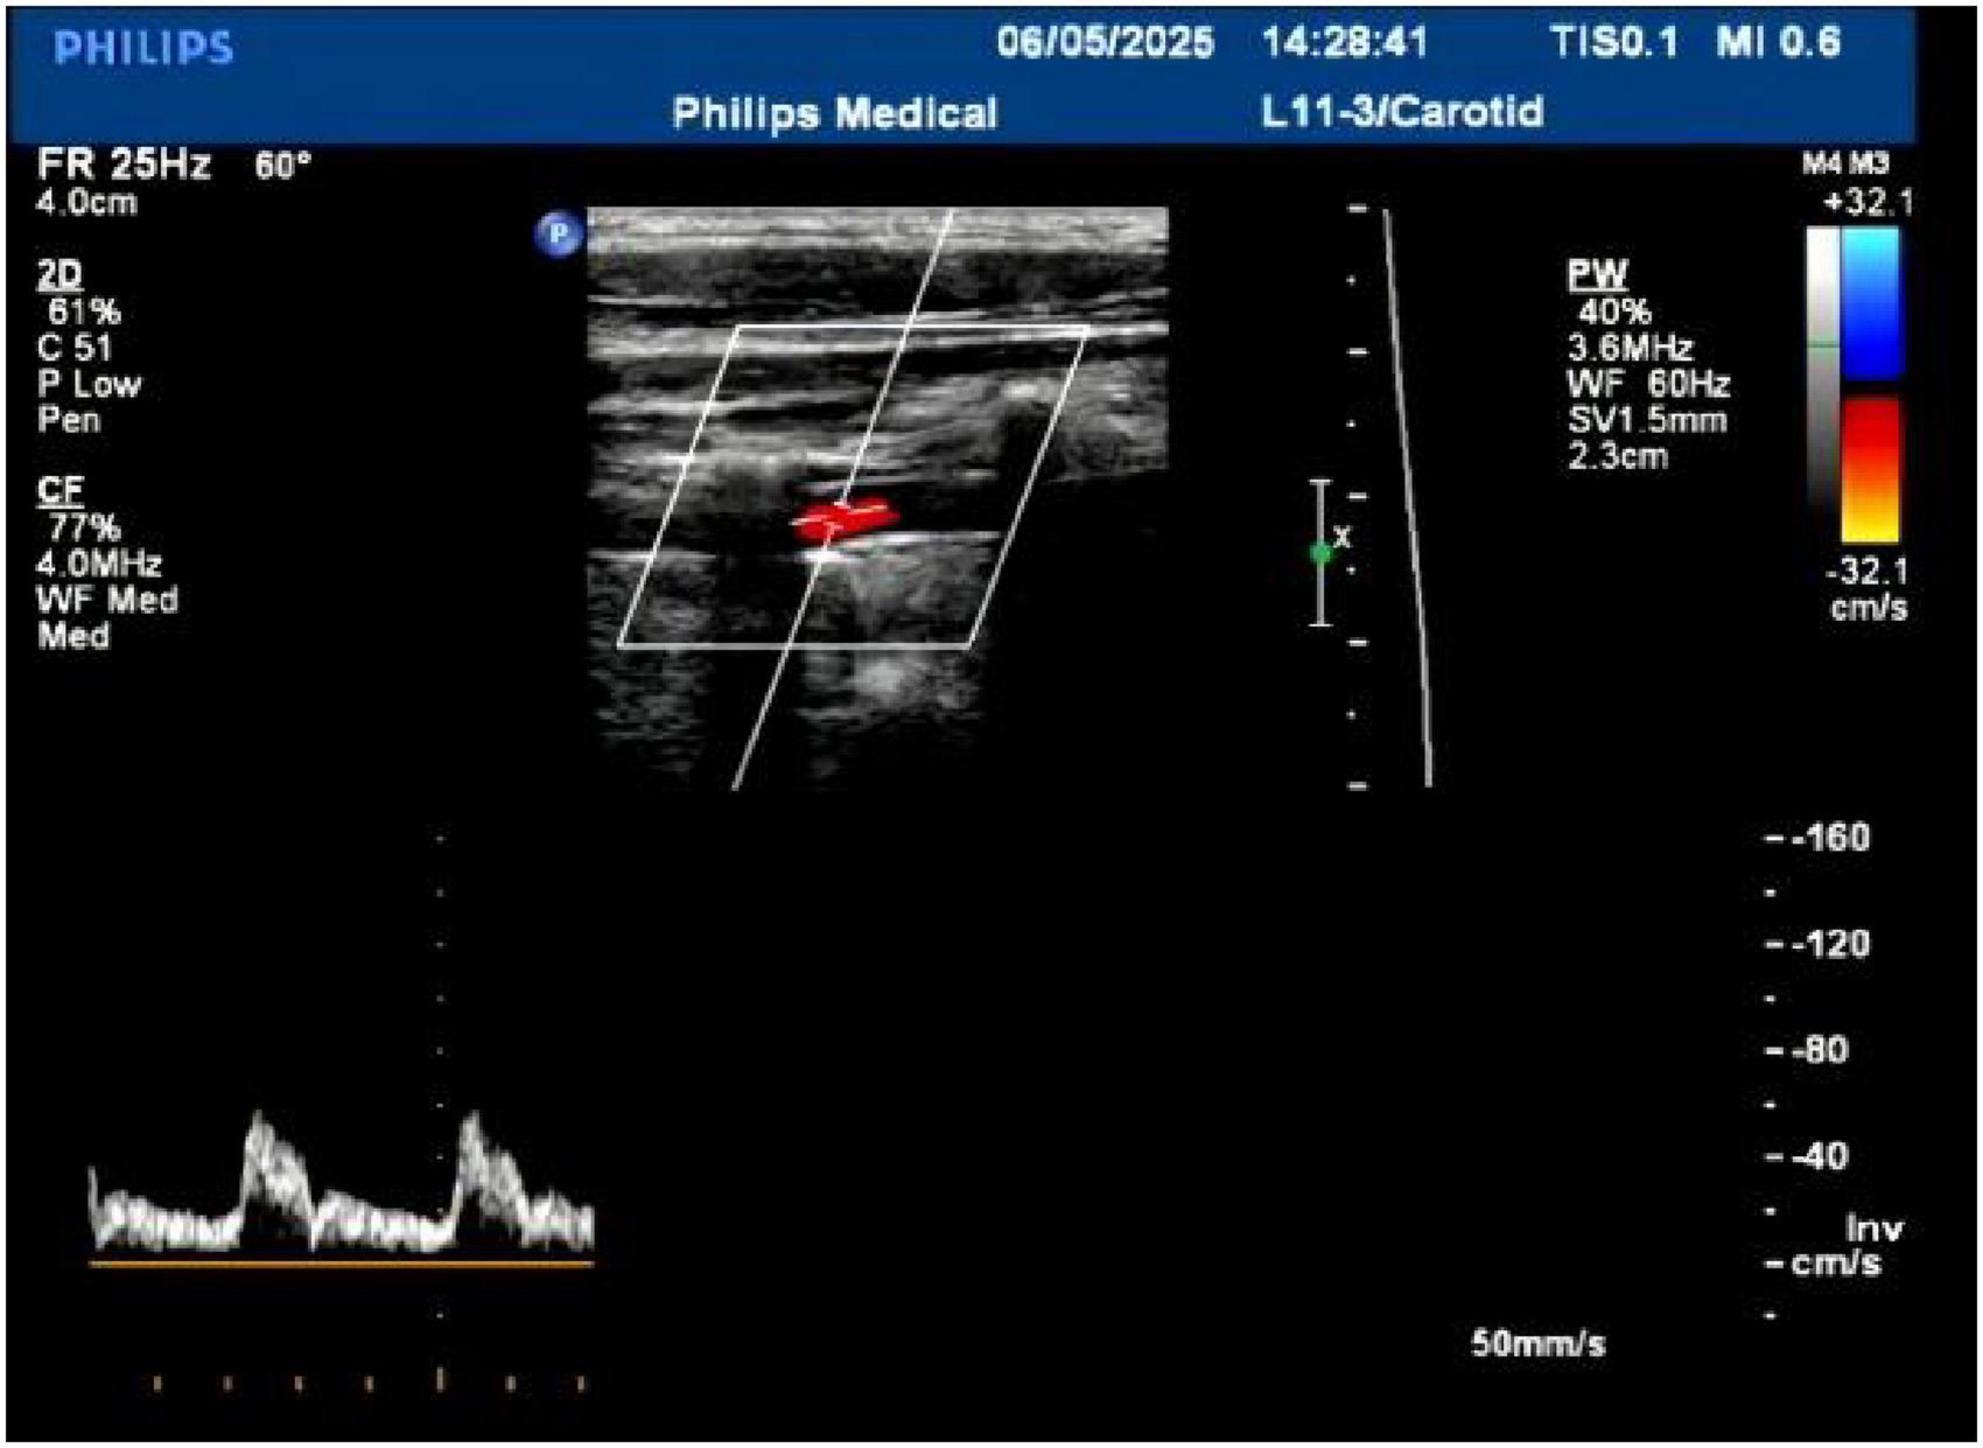The height and width of the screenshot is (1448, 1983).
Task: Click the X marker beside depth scale
Action: tap(1342, 537)
